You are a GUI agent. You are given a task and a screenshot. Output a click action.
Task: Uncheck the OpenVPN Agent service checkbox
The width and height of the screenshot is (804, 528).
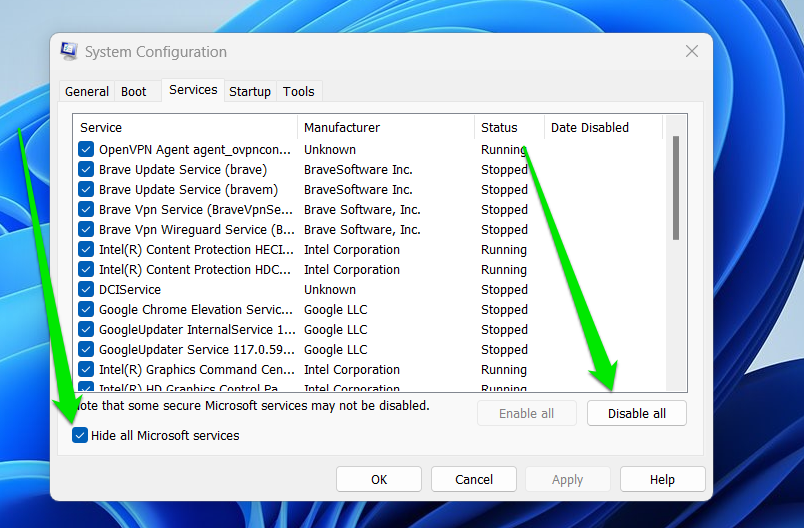(86, 149)
